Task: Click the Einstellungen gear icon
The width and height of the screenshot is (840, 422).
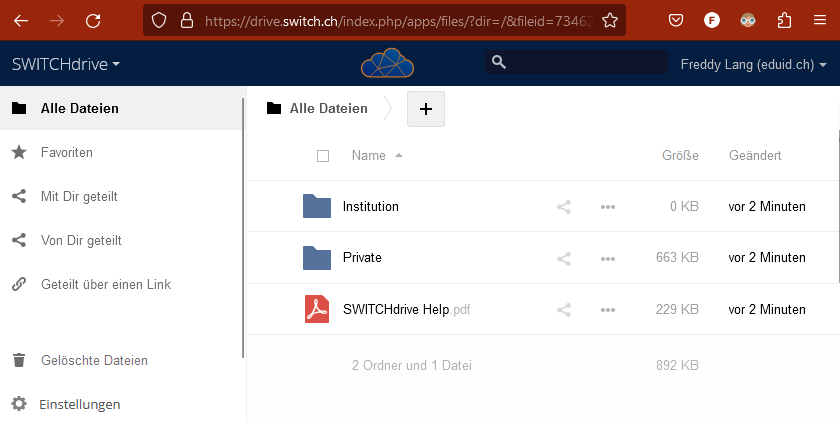Action: pyautogui.click(x=19, y=404)
